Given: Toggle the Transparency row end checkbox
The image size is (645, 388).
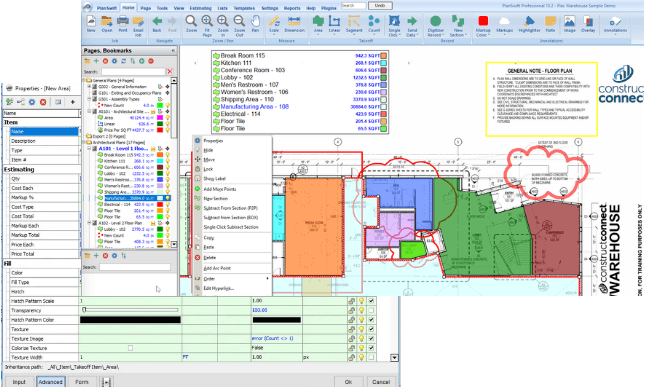Looking at the screenshot, I should (371, 310).
